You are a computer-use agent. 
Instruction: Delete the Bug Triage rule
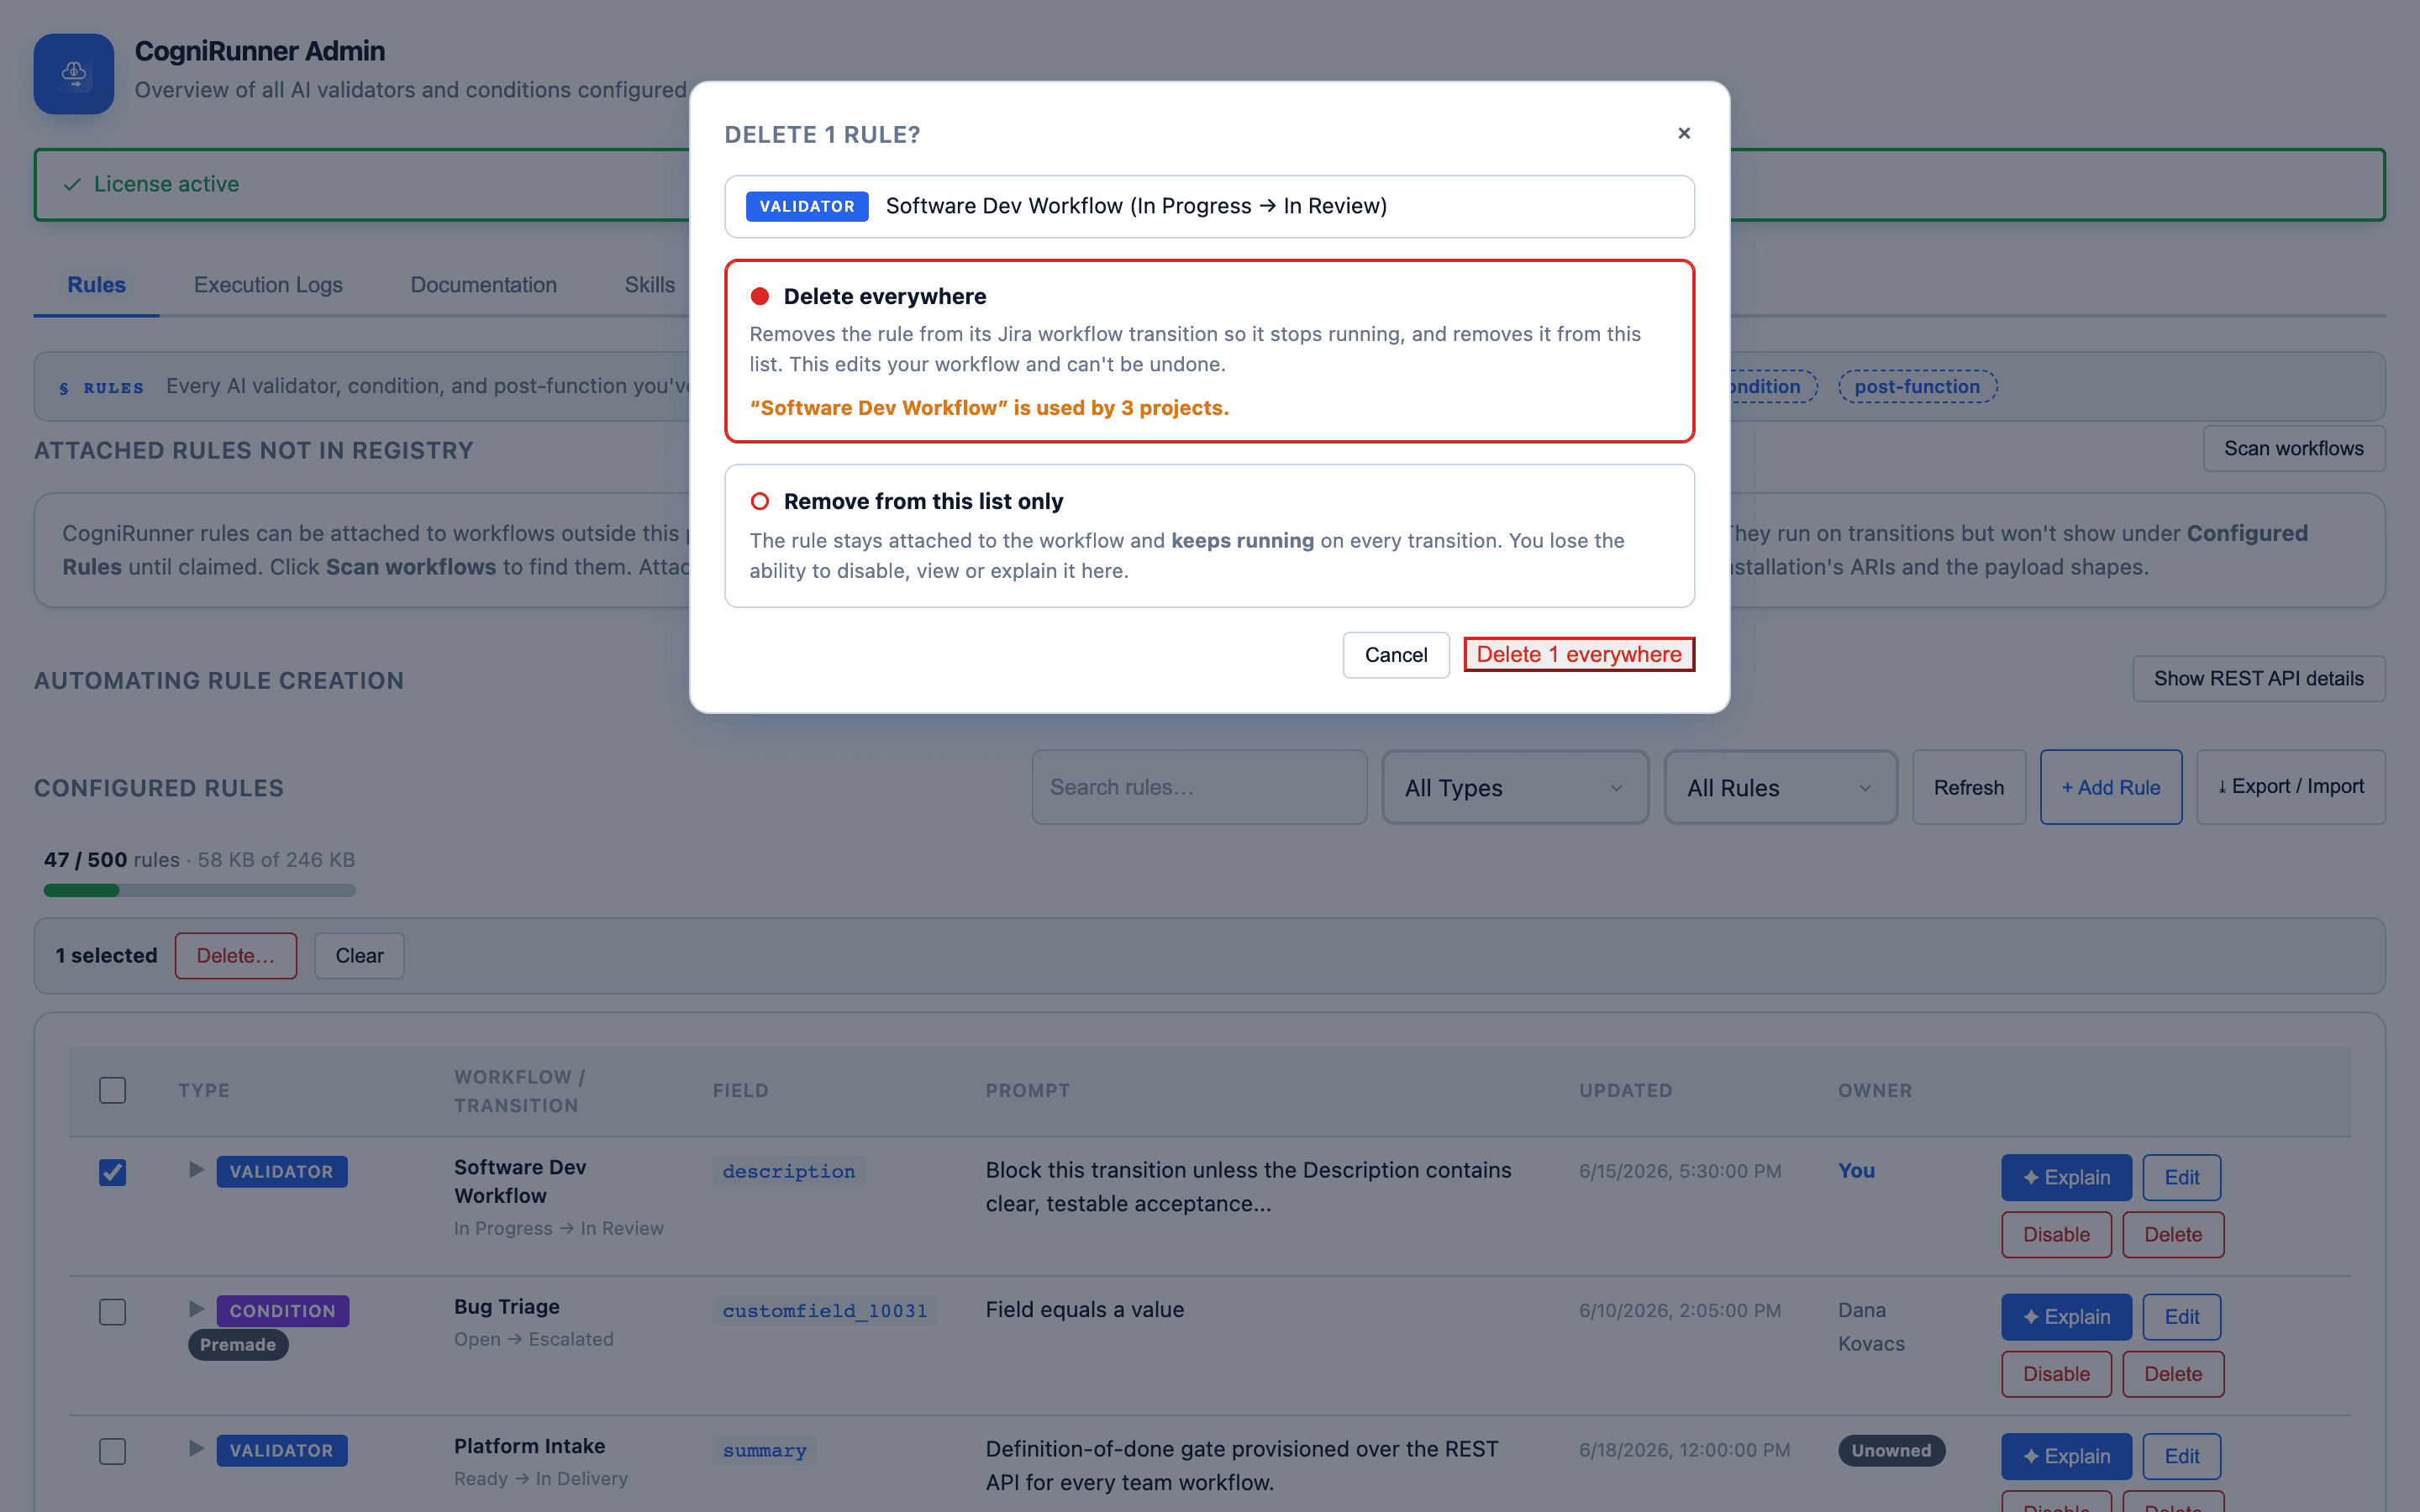[2173, 1374]
